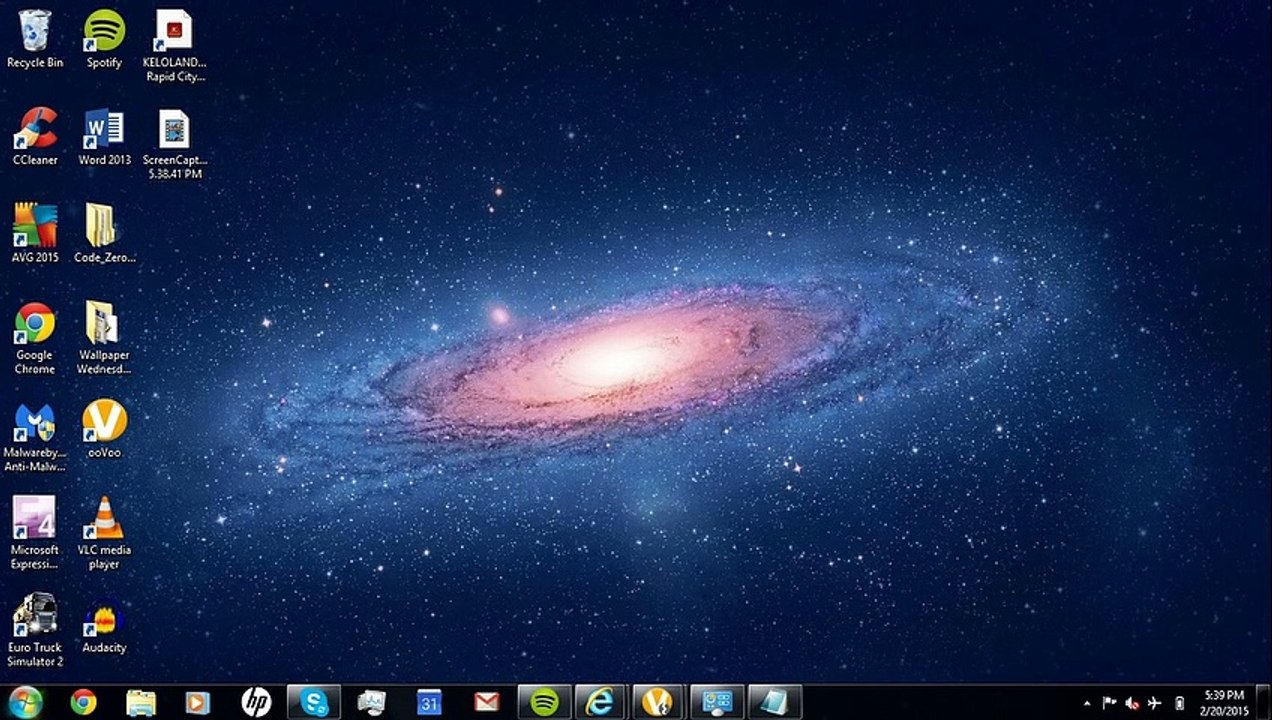Open Windows Media Player taskbar icon

(x=198, y=703)
